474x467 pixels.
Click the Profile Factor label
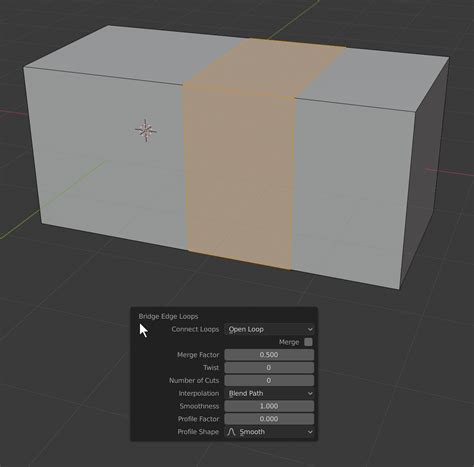click(198, 419)
